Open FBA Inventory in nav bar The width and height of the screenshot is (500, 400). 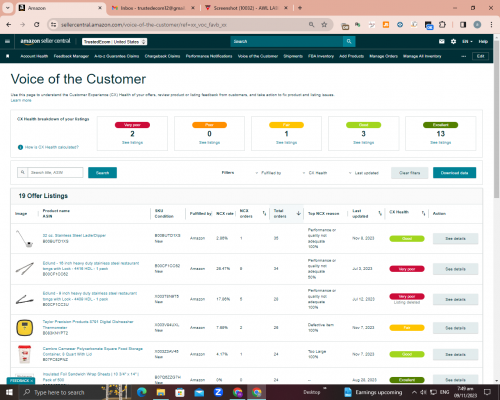tap(321, 56)
